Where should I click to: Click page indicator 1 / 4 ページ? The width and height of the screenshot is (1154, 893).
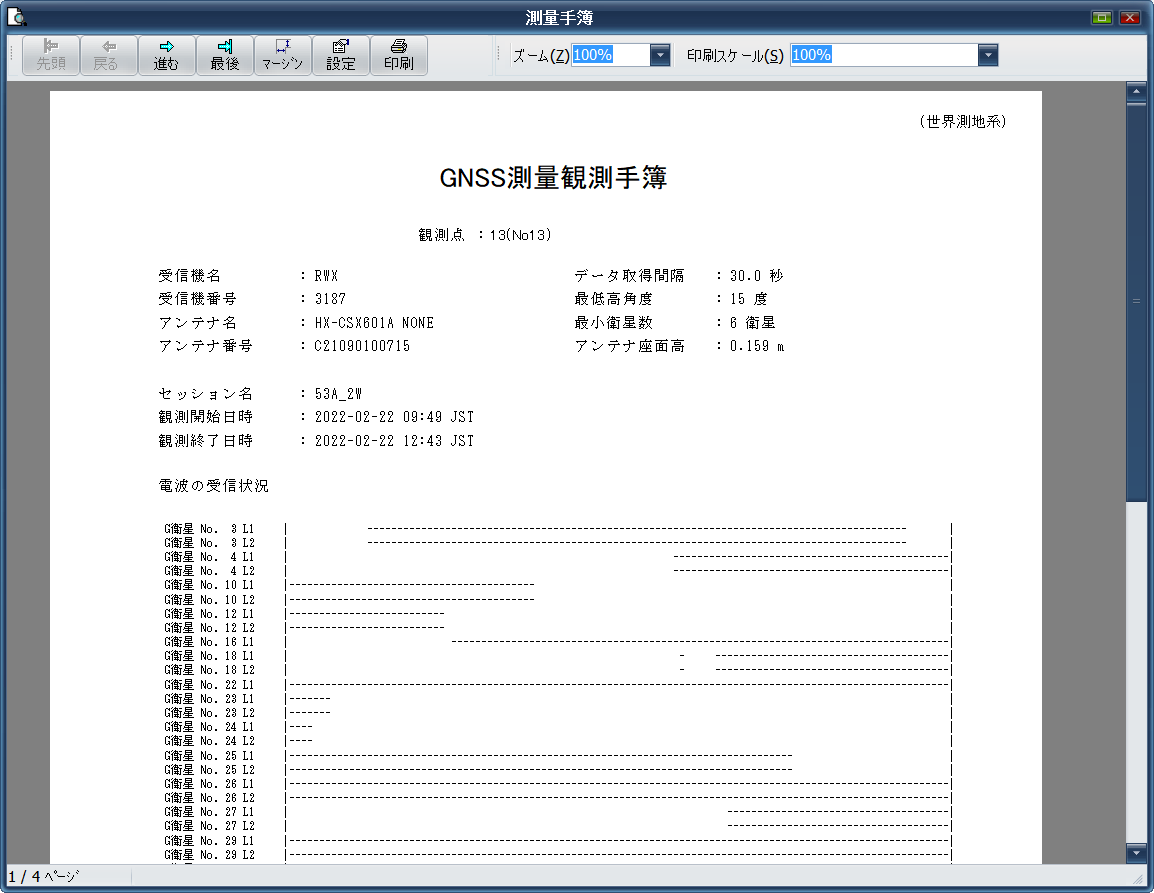coord(43,877)
